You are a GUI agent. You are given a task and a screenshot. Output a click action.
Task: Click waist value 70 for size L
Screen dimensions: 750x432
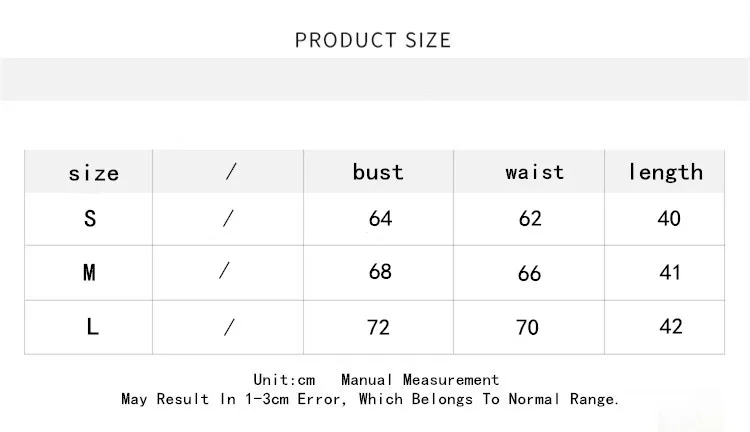tap(528, 328)
